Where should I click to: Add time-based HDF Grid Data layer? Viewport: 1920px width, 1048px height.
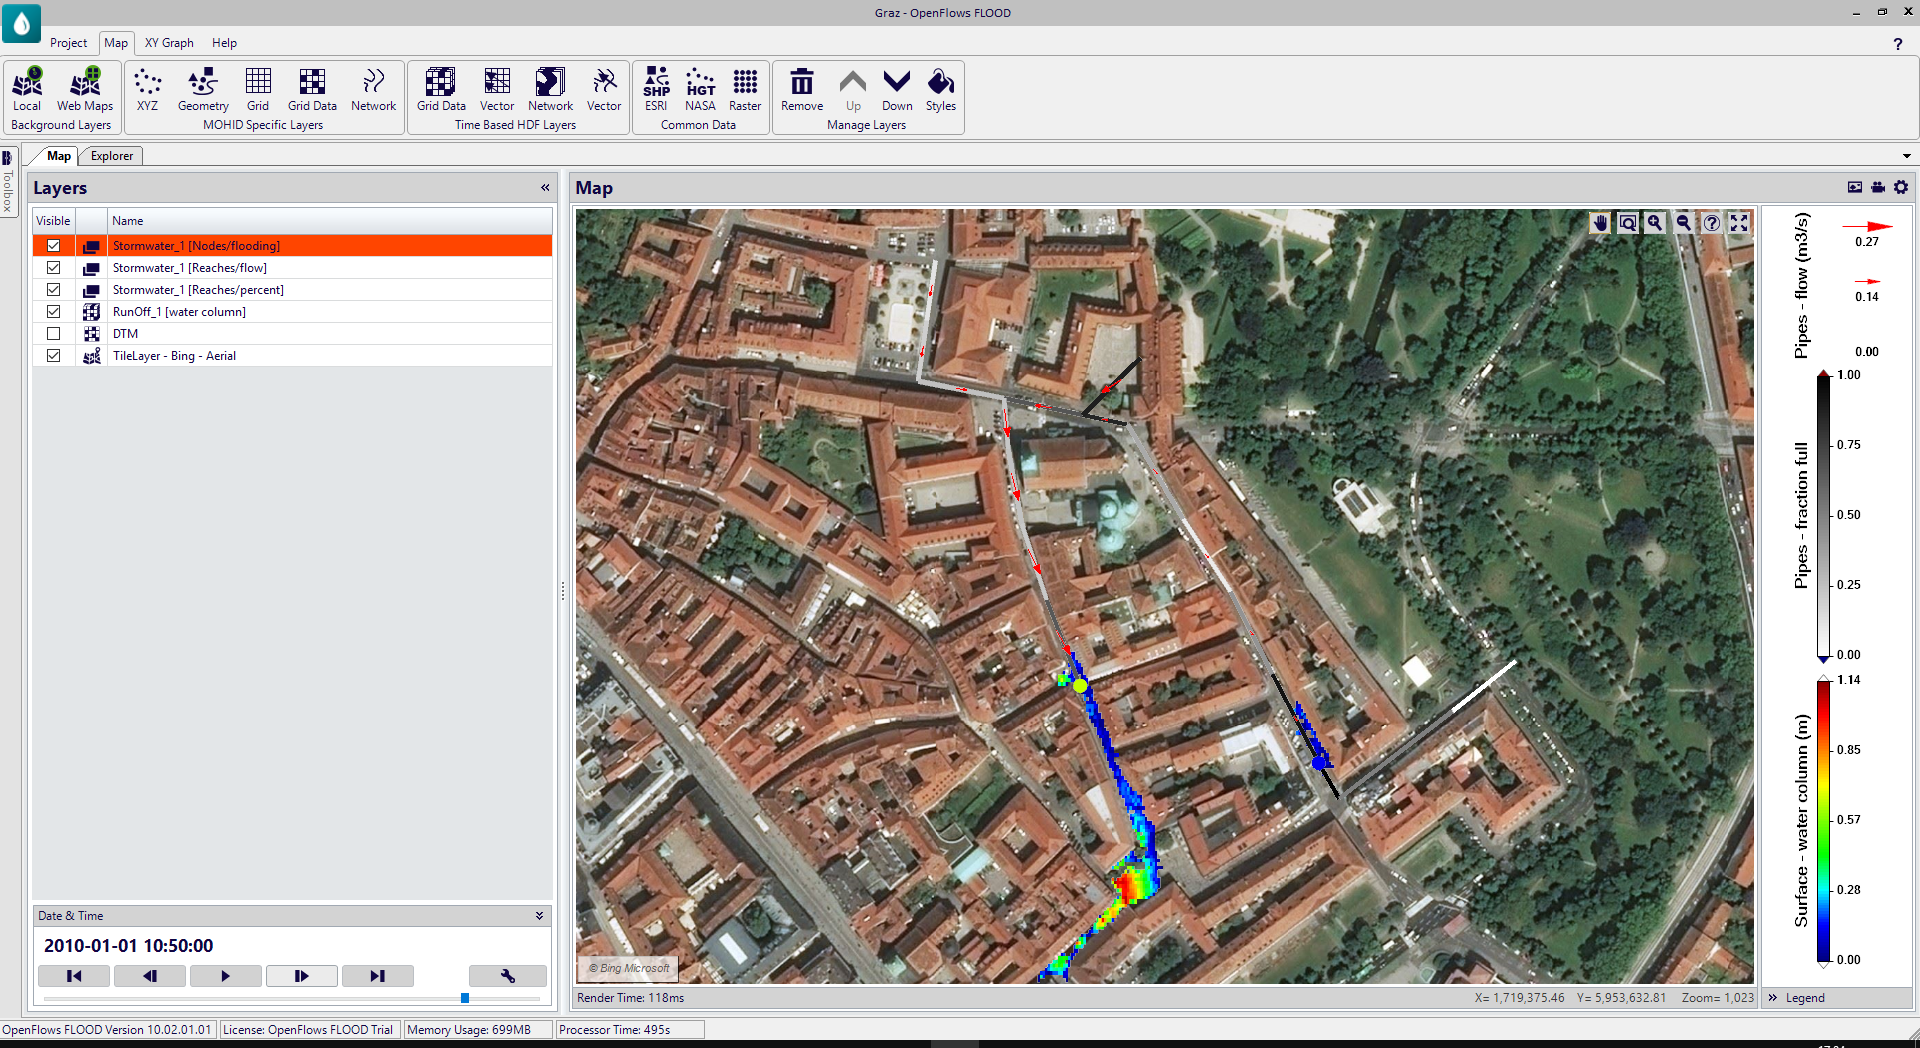click(x=441, y=90)
